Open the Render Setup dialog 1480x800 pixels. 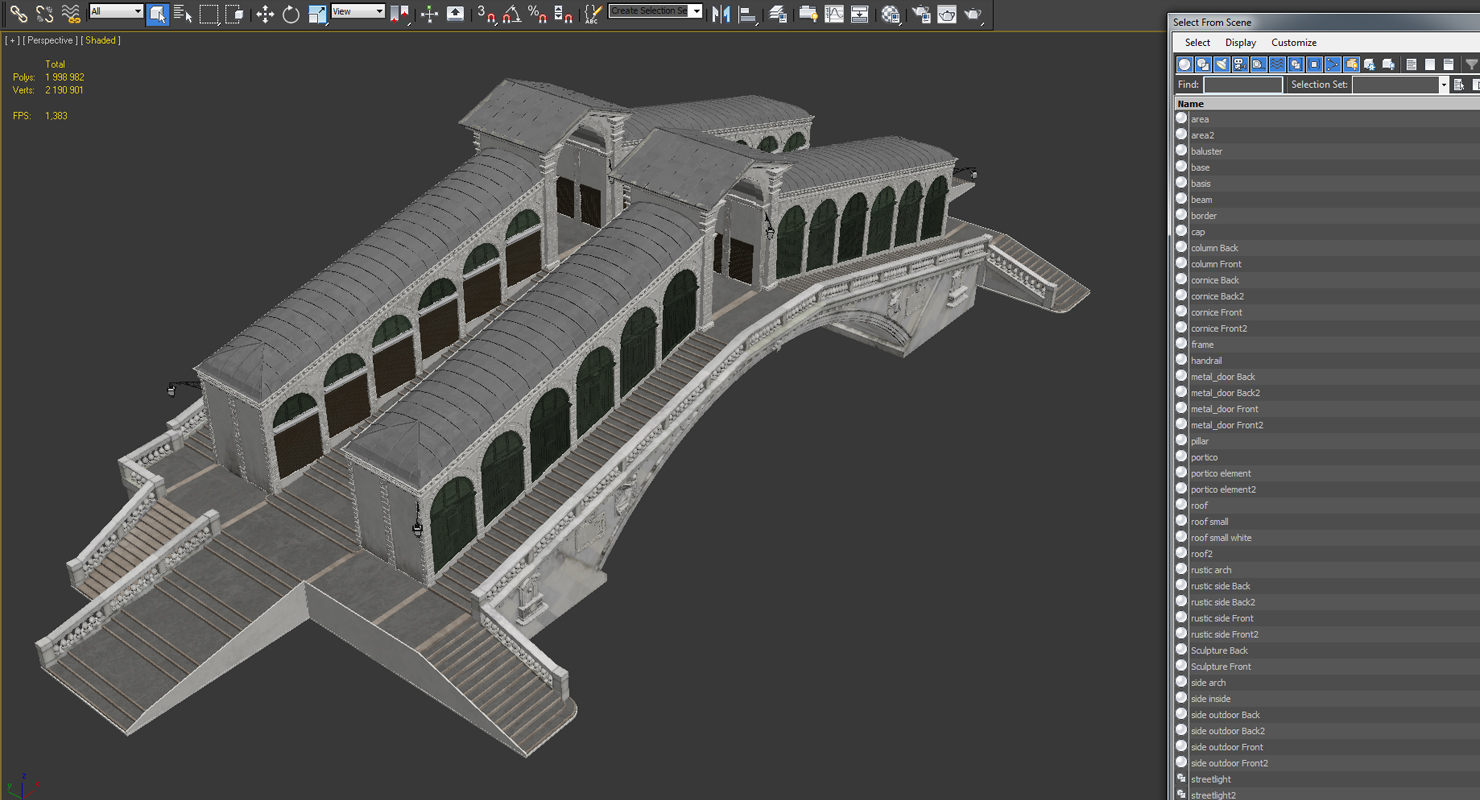pos(920,14)
